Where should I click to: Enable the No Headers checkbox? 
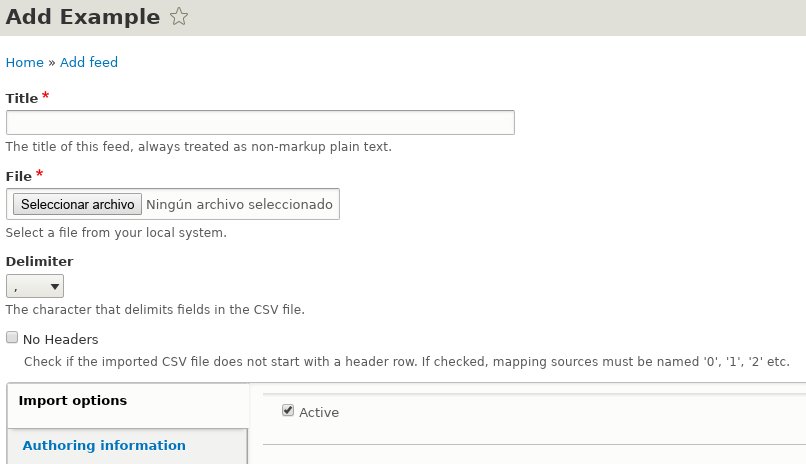(x=12, y=337)
